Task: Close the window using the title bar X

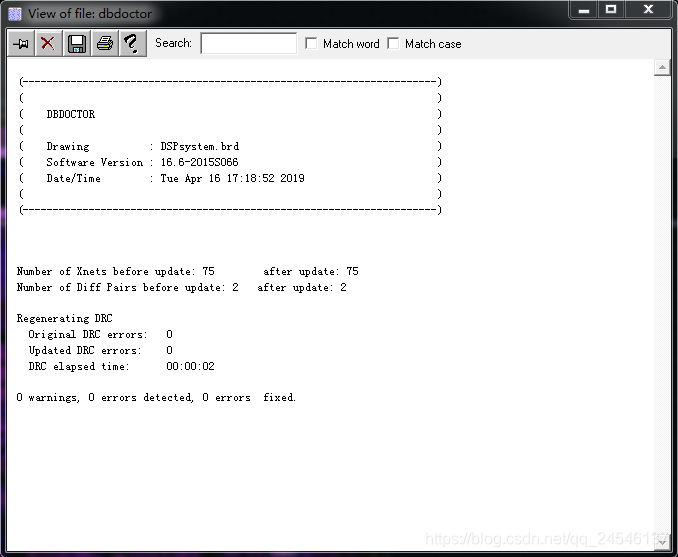Action: click(x=650, y=10)
